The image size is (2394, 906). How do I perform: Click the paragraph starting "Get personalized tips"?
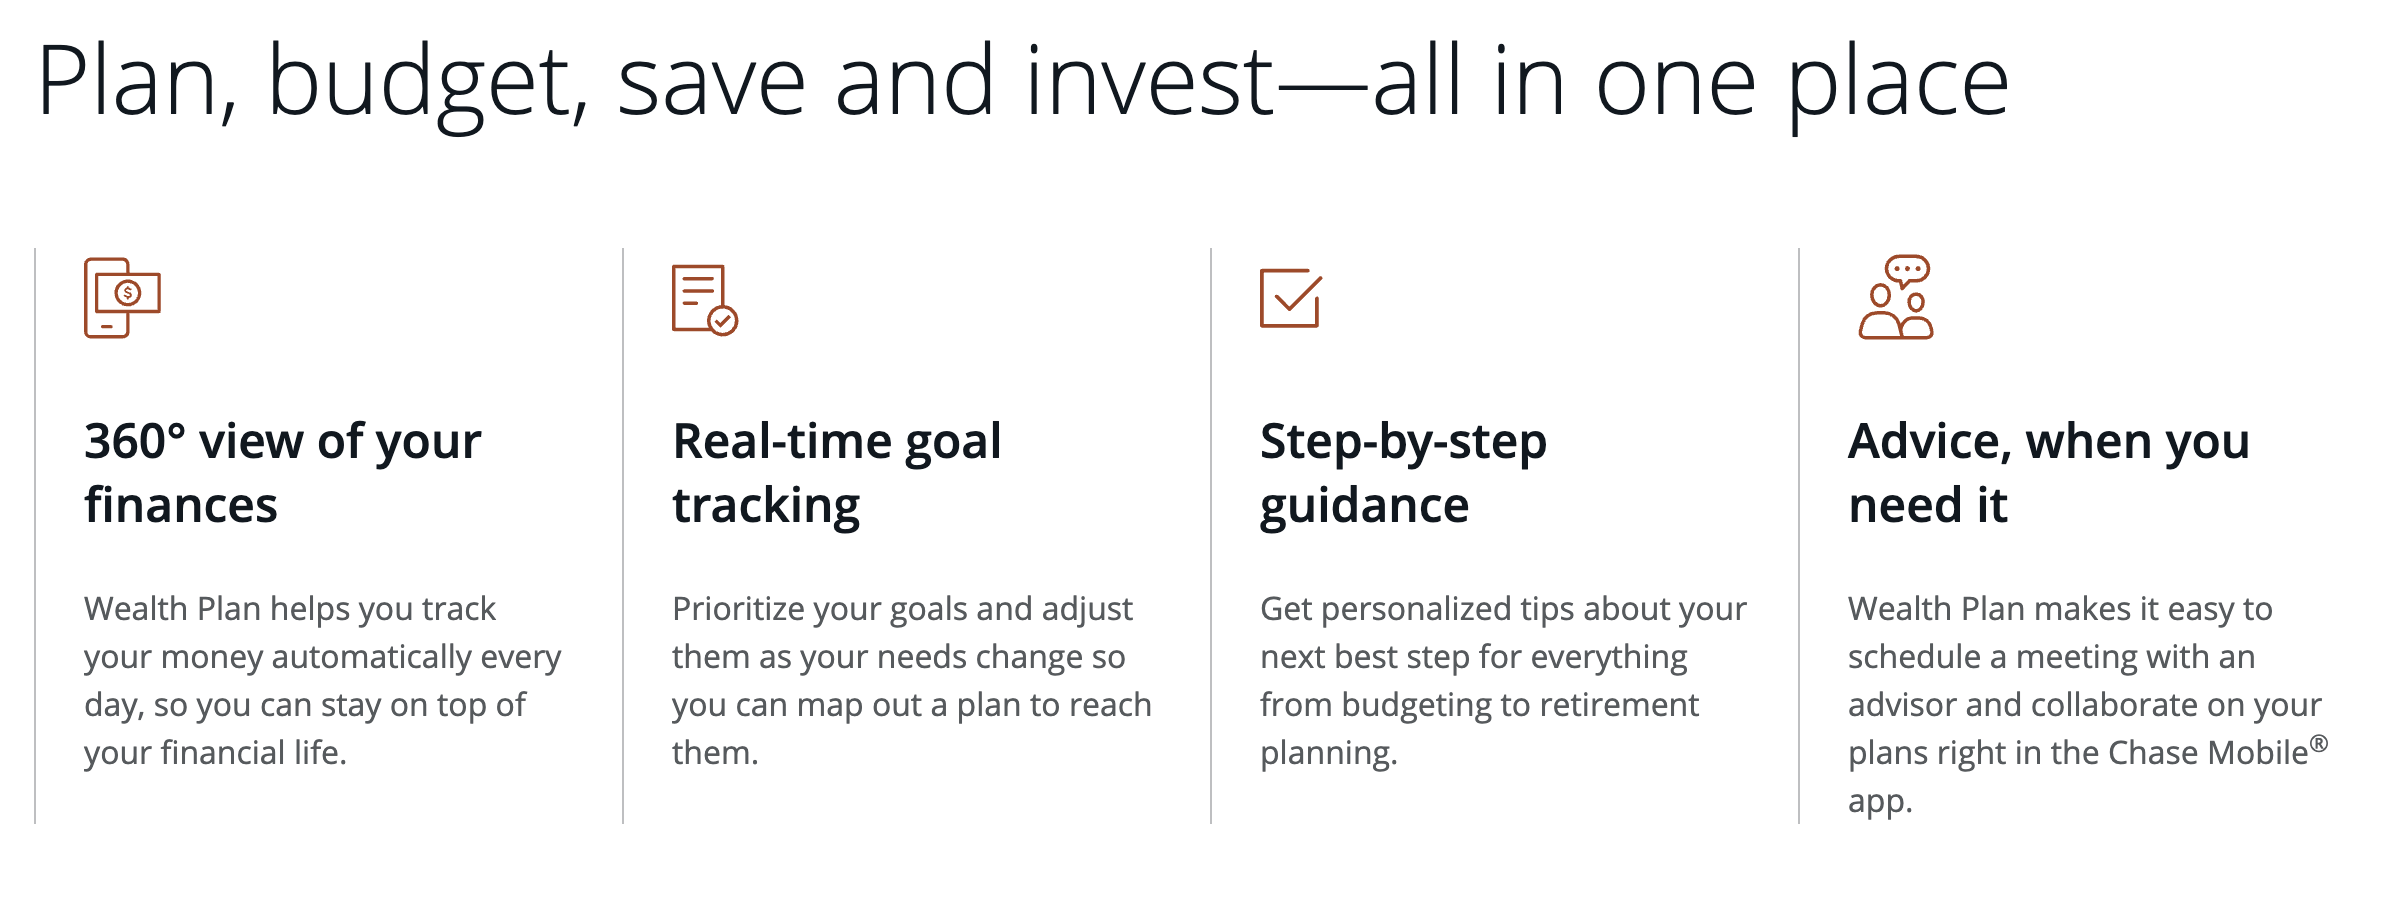click(x=1502, y=680)
